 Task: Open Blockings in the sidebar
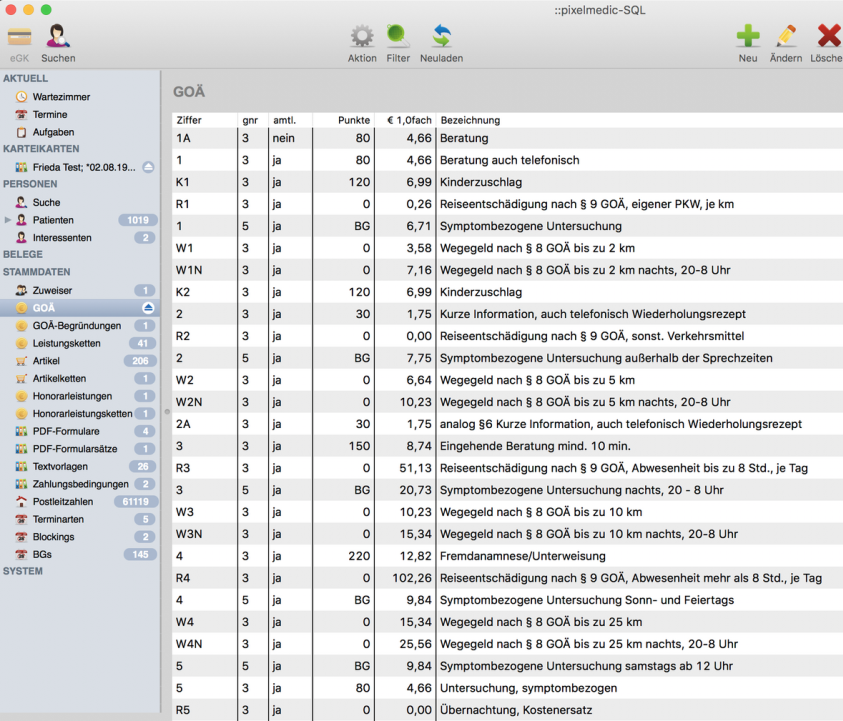[53, 537]
